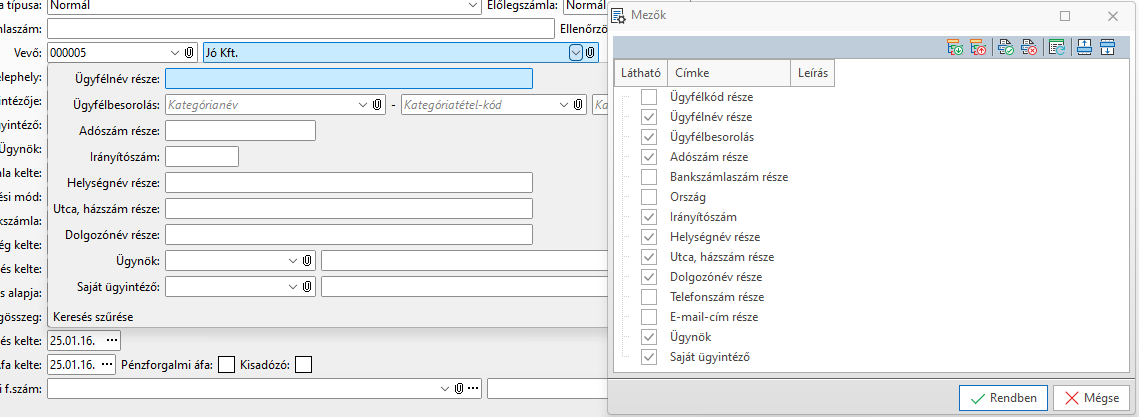Move selected field up icon

1085,48
